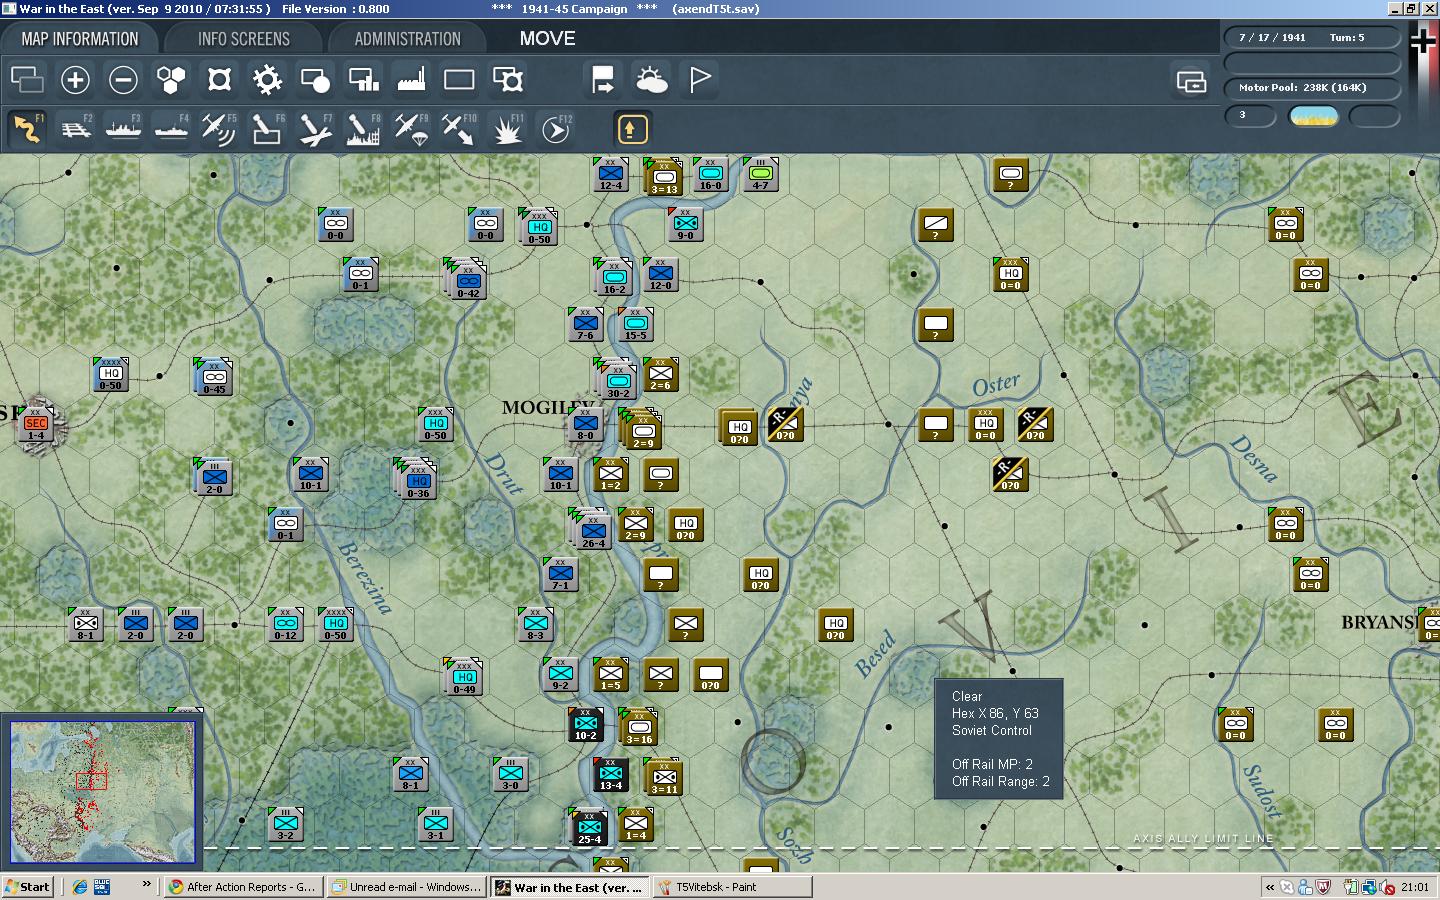Select the 9-2 cyan unit counter
The image size is (1440, 900).
pyautogui.click(x=561, y=674)
